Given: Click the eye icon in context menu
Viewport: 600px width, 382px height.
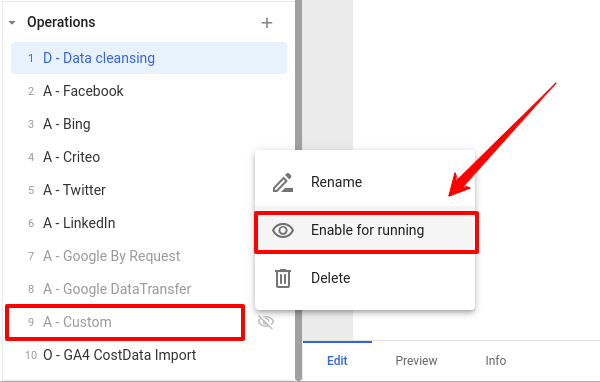Looking at the screenshot, I should [x=283, y=230].
